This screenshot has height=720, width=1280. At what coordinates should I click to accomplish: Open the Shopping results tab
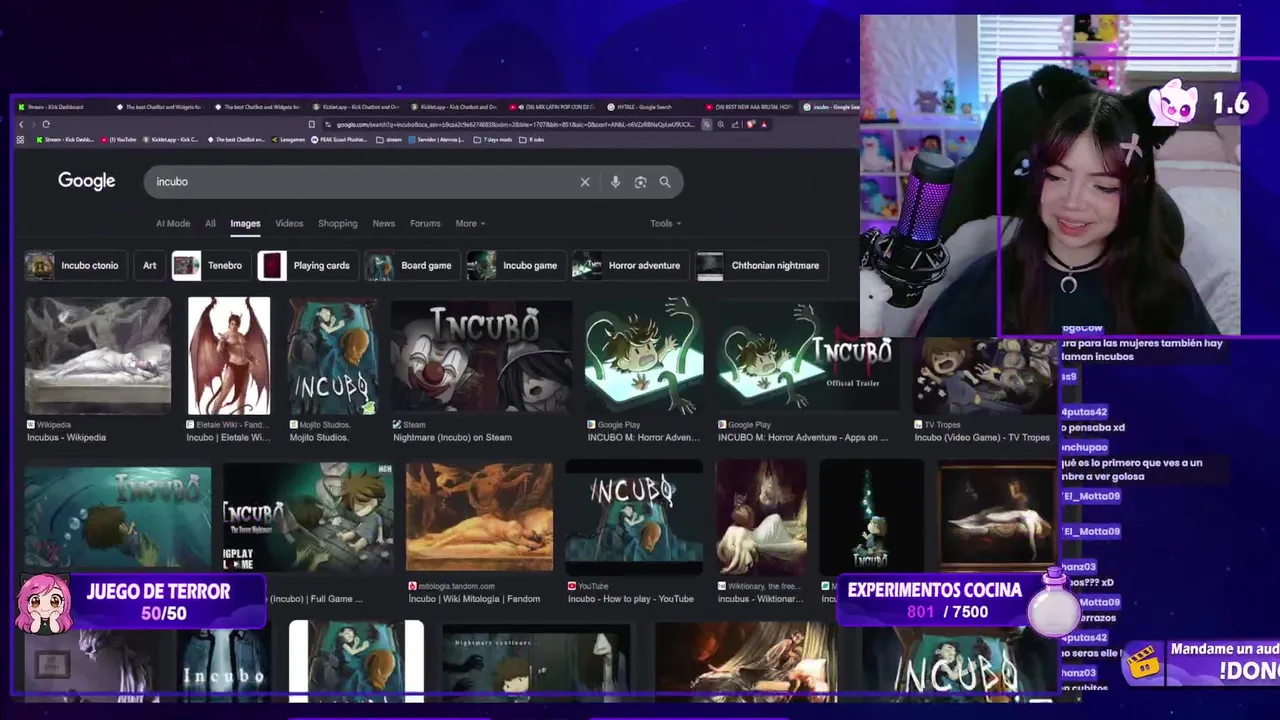click(338, 224)
